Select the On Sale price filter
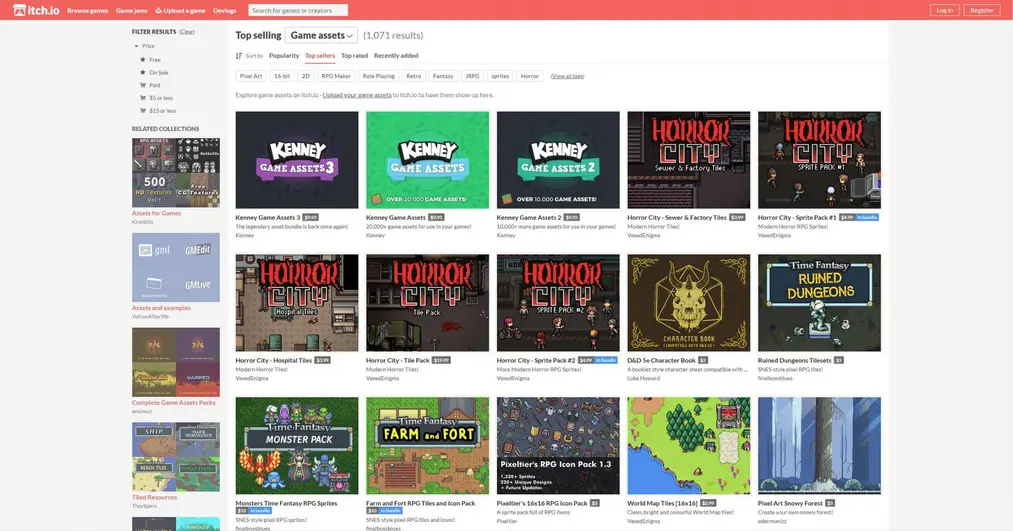1013x531 pixels. [143, 72]
